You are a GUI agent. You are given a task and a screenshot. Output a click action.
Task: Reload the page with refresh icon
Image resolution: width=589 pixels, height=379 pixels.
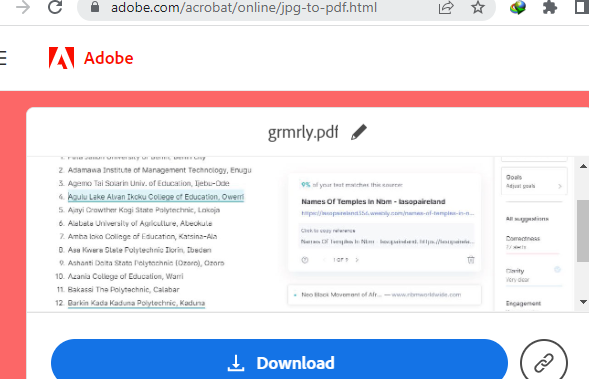55,7
